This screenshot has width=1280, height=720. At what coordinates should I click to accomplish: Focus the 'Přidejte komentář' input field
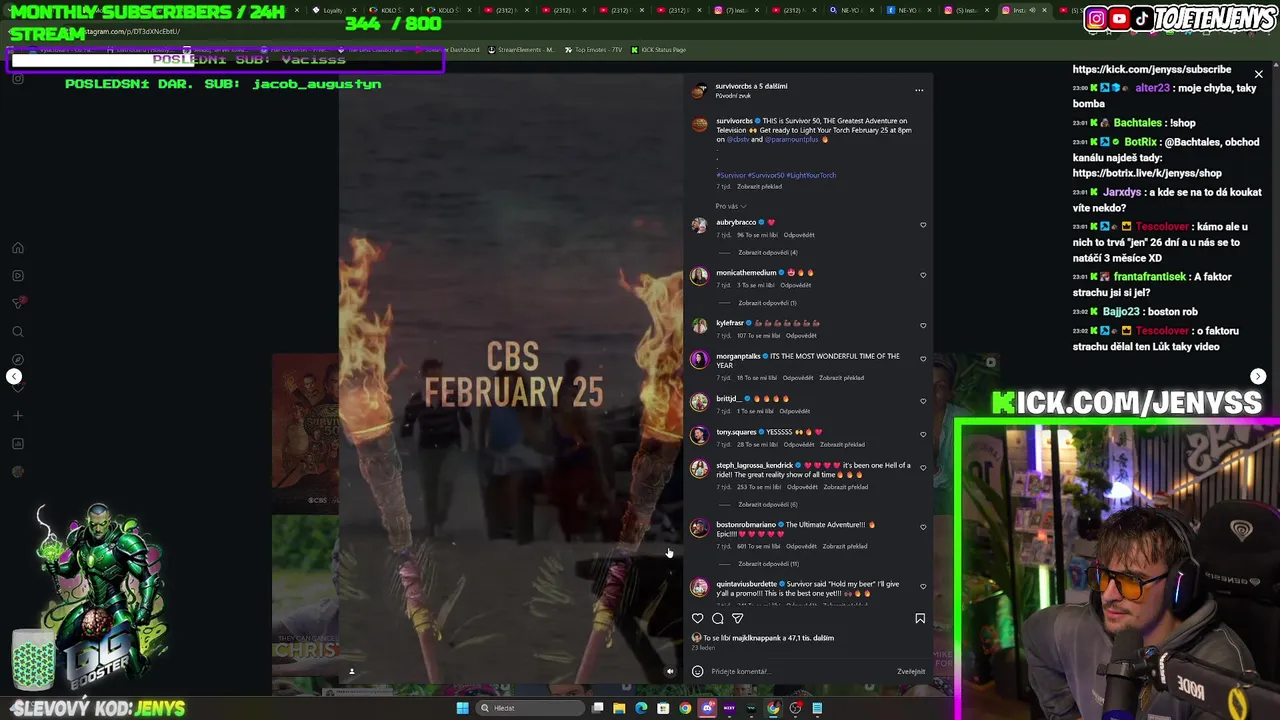point(800,671)
